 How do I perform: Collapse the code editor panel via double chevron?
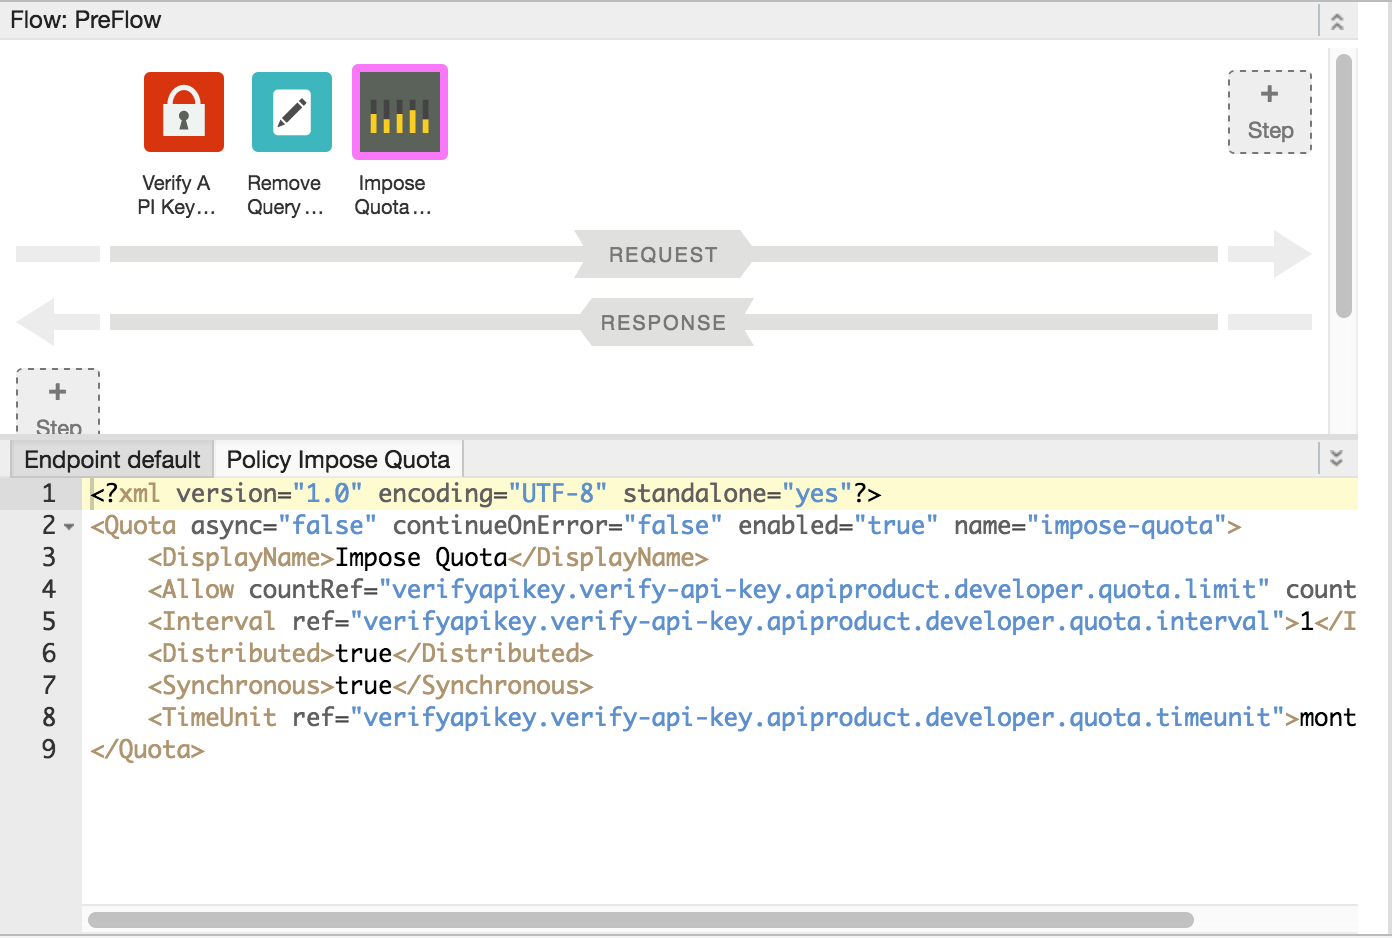(1337, 457)
